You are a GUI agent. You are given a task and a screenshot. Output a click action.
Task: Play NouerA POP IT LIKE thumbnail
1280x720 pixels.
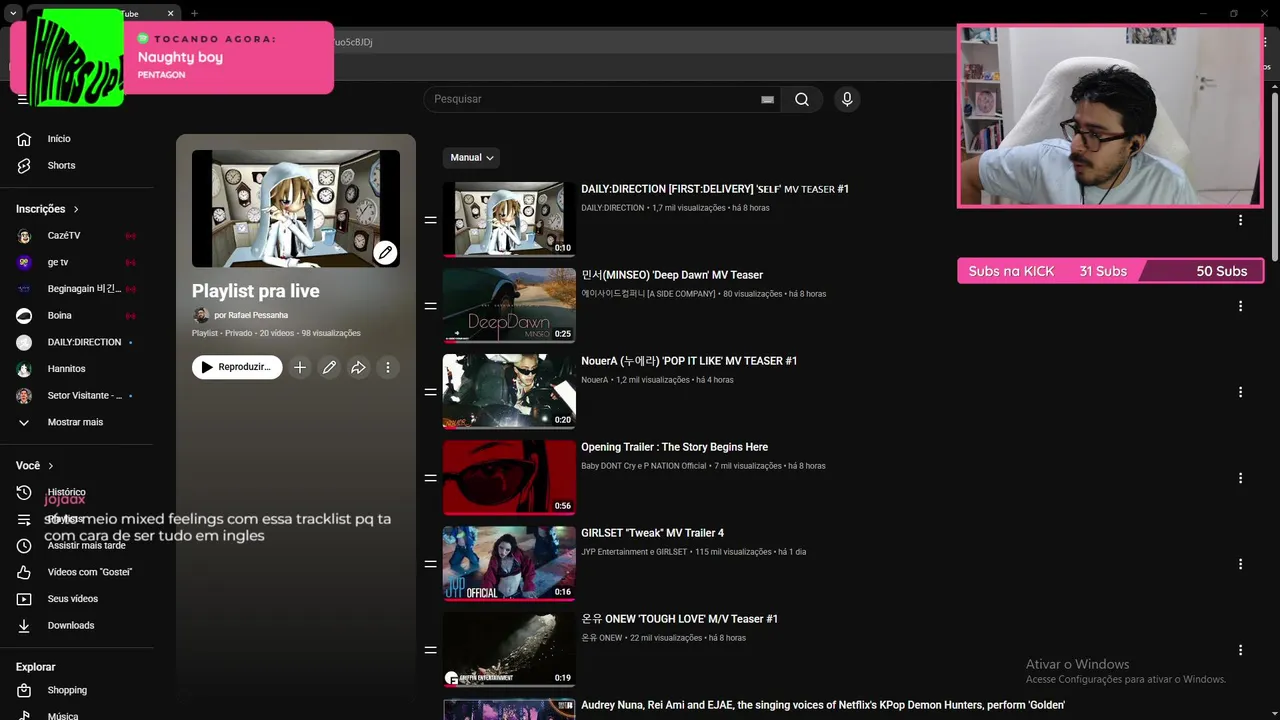tap(509, 391)
